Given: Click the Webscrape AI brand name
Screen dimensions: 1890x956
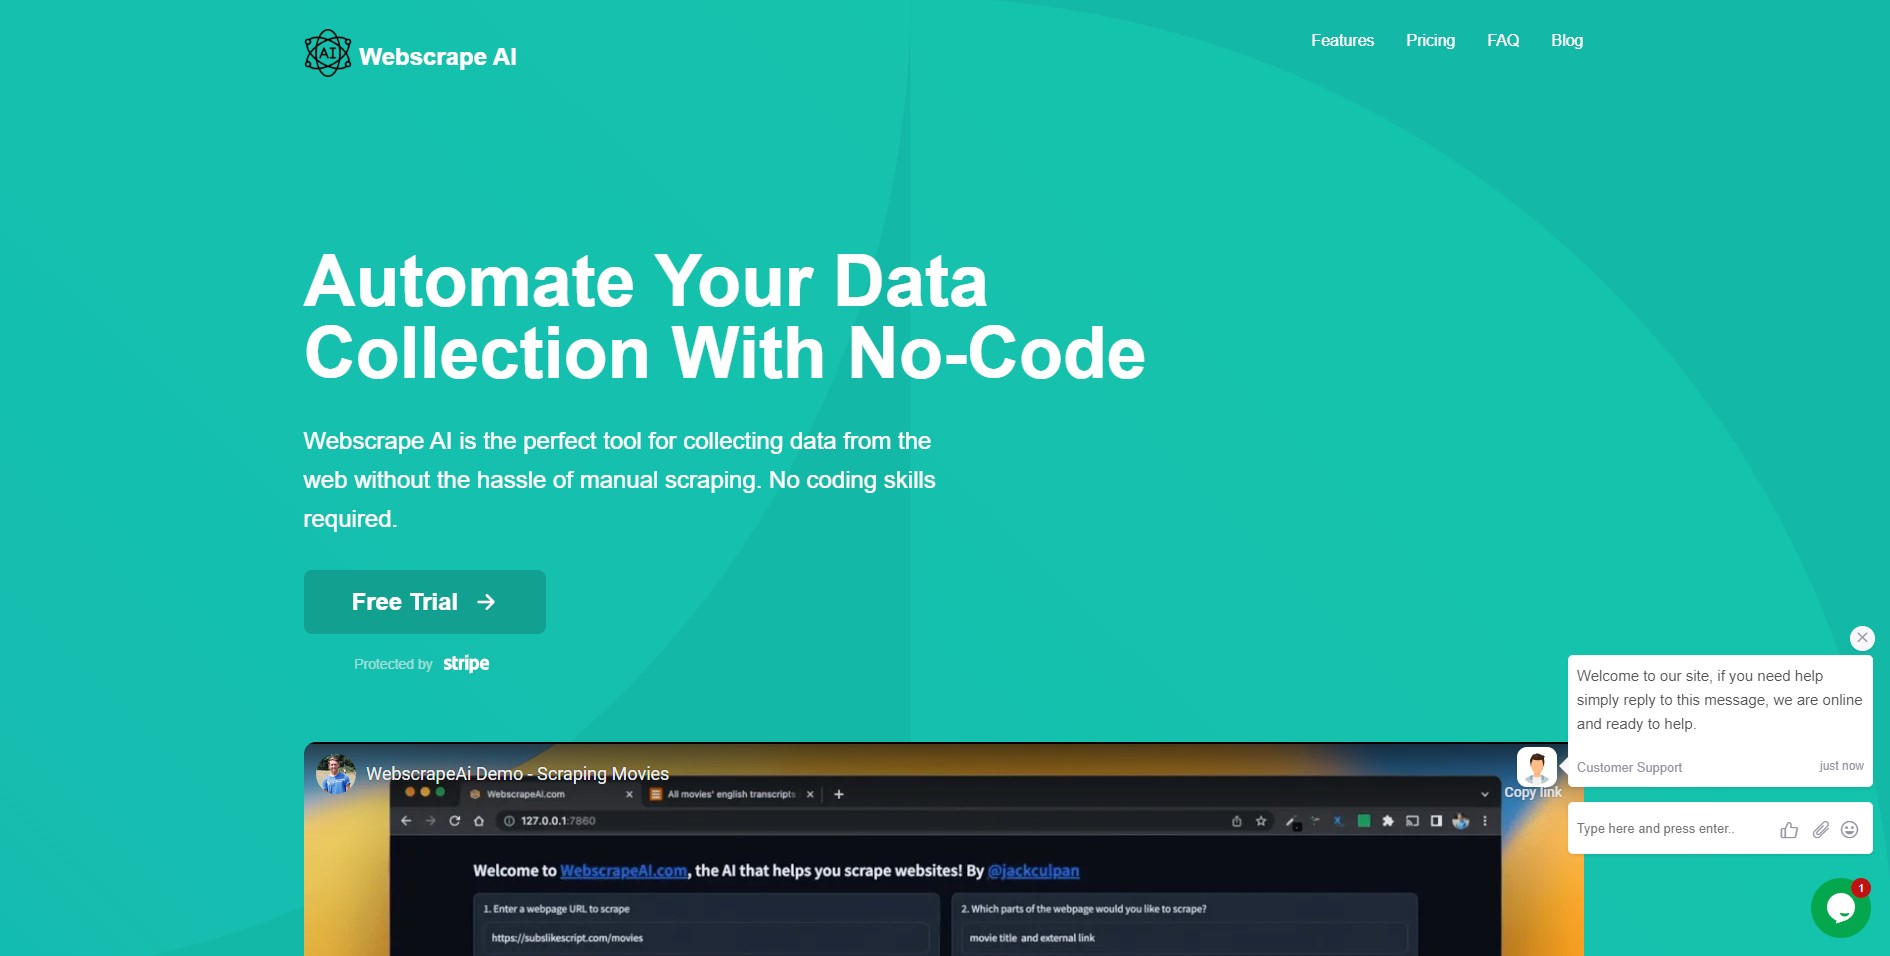Looking at the screenshot, I should point(438,57).
